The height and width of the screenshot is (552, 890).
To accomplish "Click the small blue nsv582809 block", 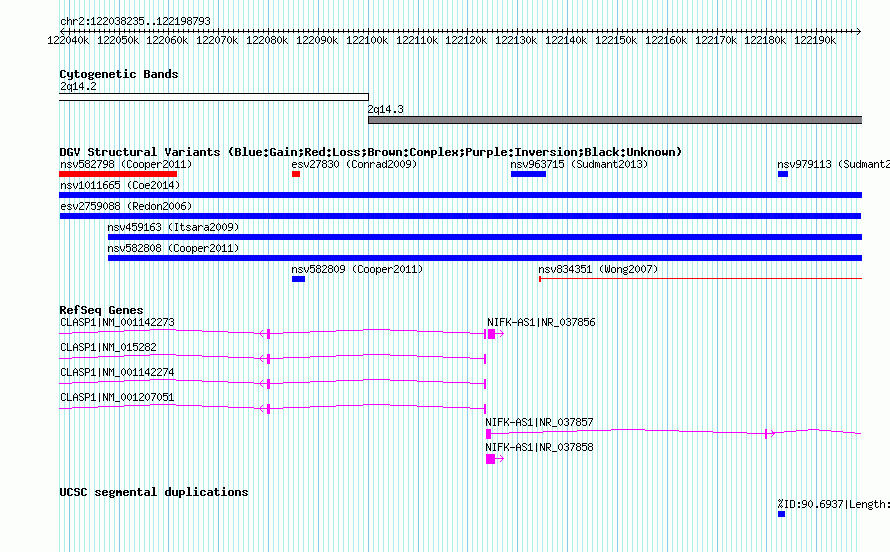I will (299, 279).
